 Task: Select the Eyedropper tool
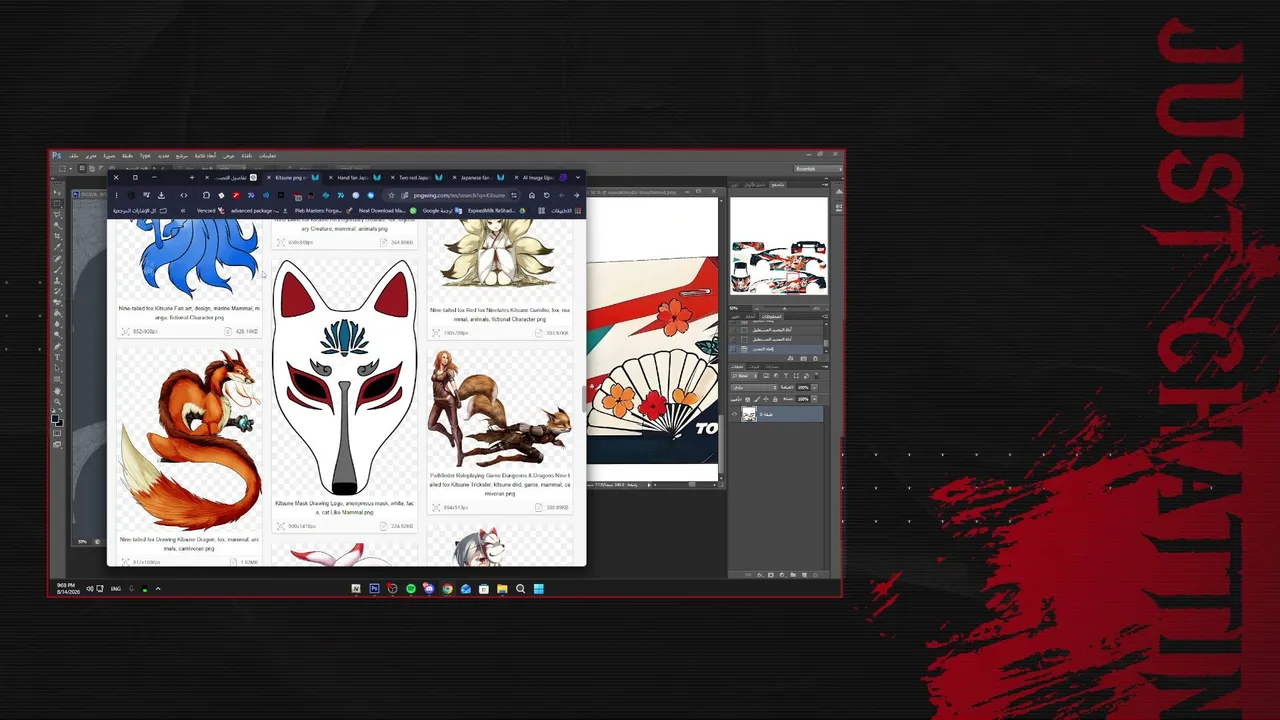coord(57,247)
